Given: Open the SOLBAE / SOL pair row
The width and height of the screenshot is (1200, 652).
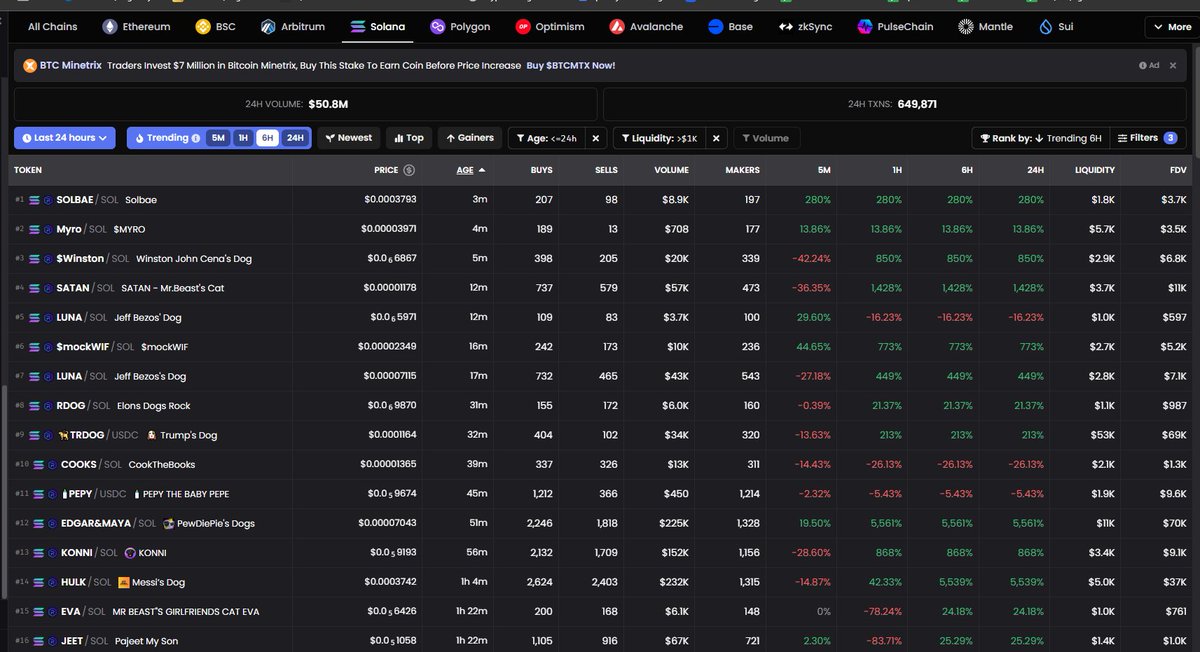Looking at the screenshot, I should click(600, 200).
